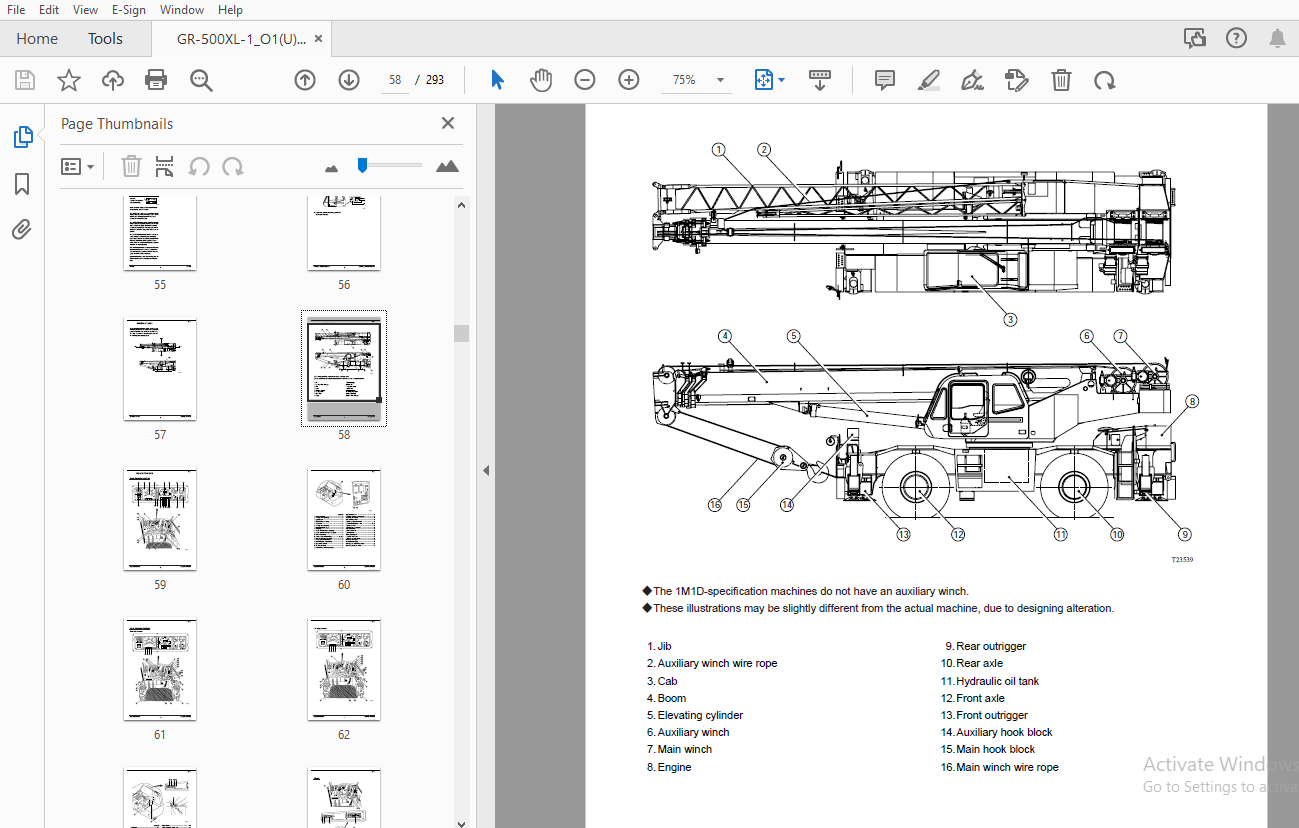Viewport: 1299px width, 828px height.
Task: Add a comment with the speech bubble icon
Action: coord(885,80)
